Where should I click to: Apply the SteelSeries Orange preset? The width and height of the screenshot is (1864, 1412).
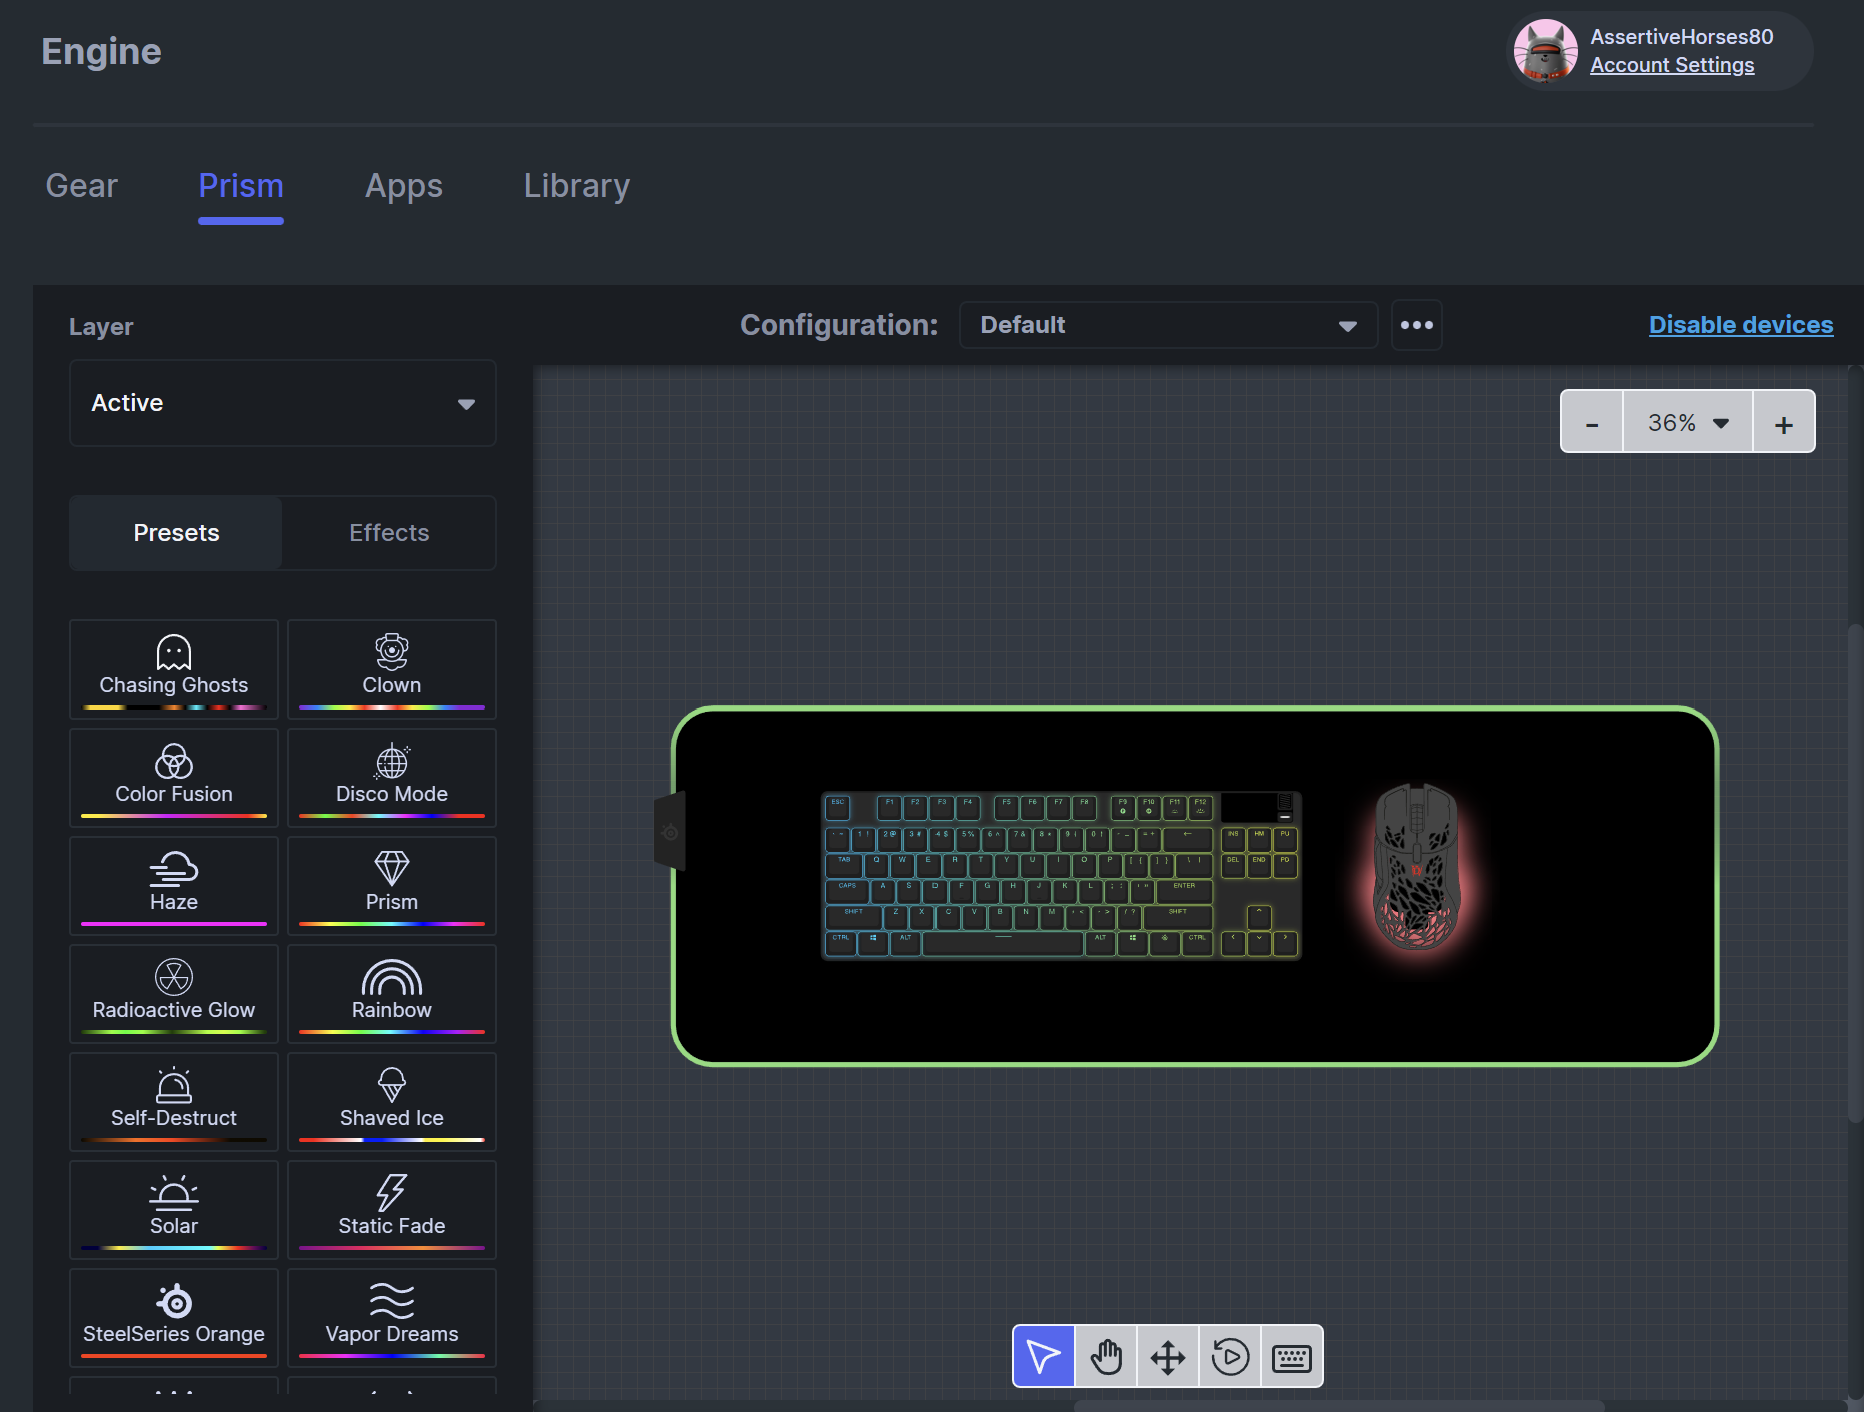pyautogui.click(x=174, y=1317)
